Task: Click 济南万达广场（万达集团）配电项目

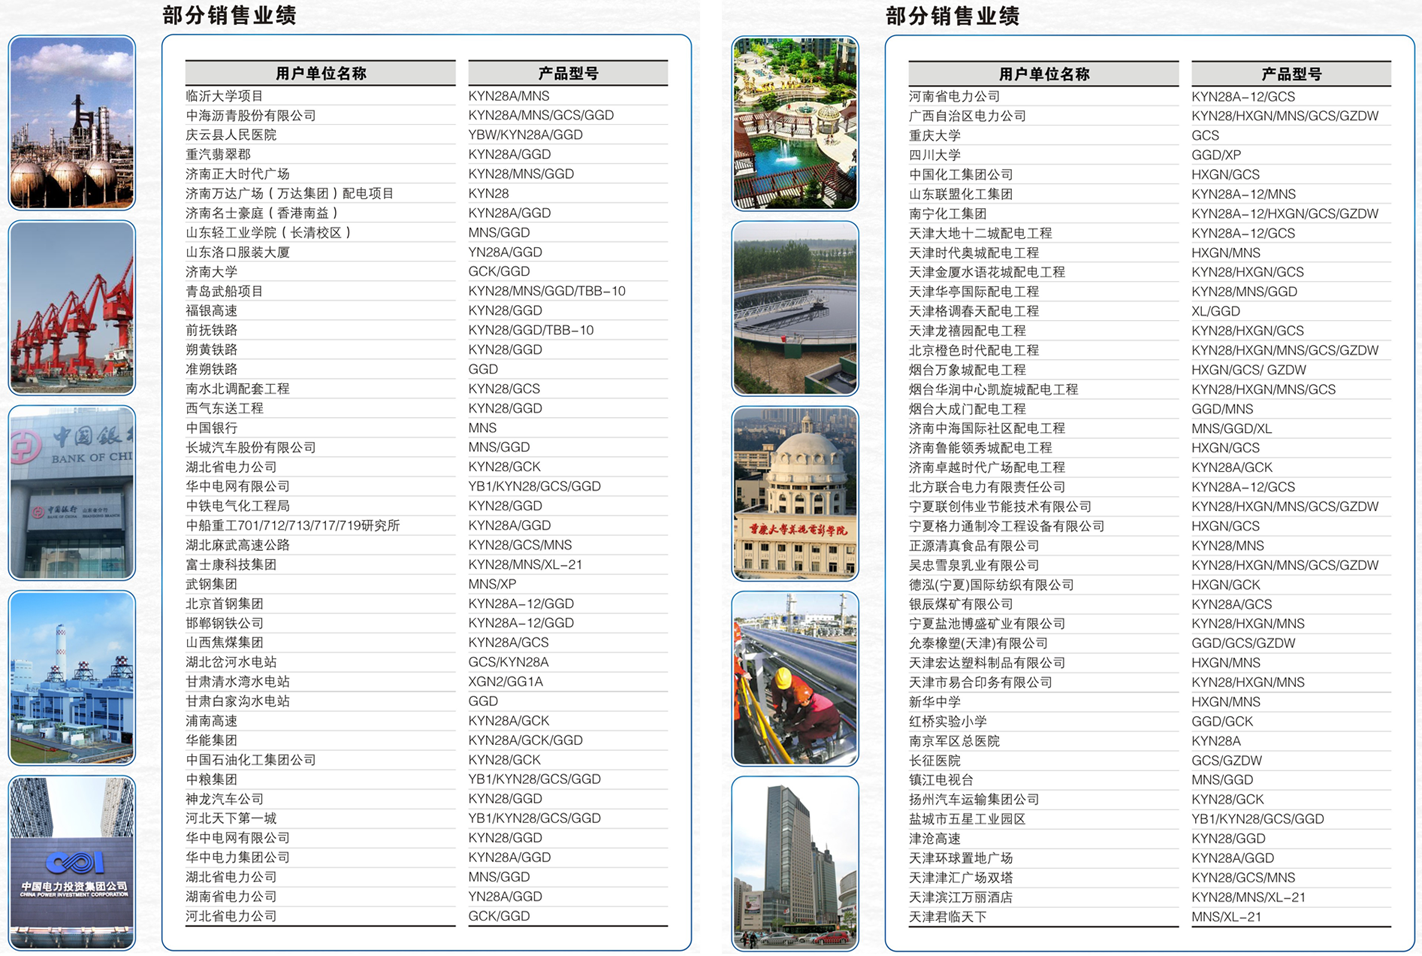Action: pyautogui.click(x=290, y=194)
